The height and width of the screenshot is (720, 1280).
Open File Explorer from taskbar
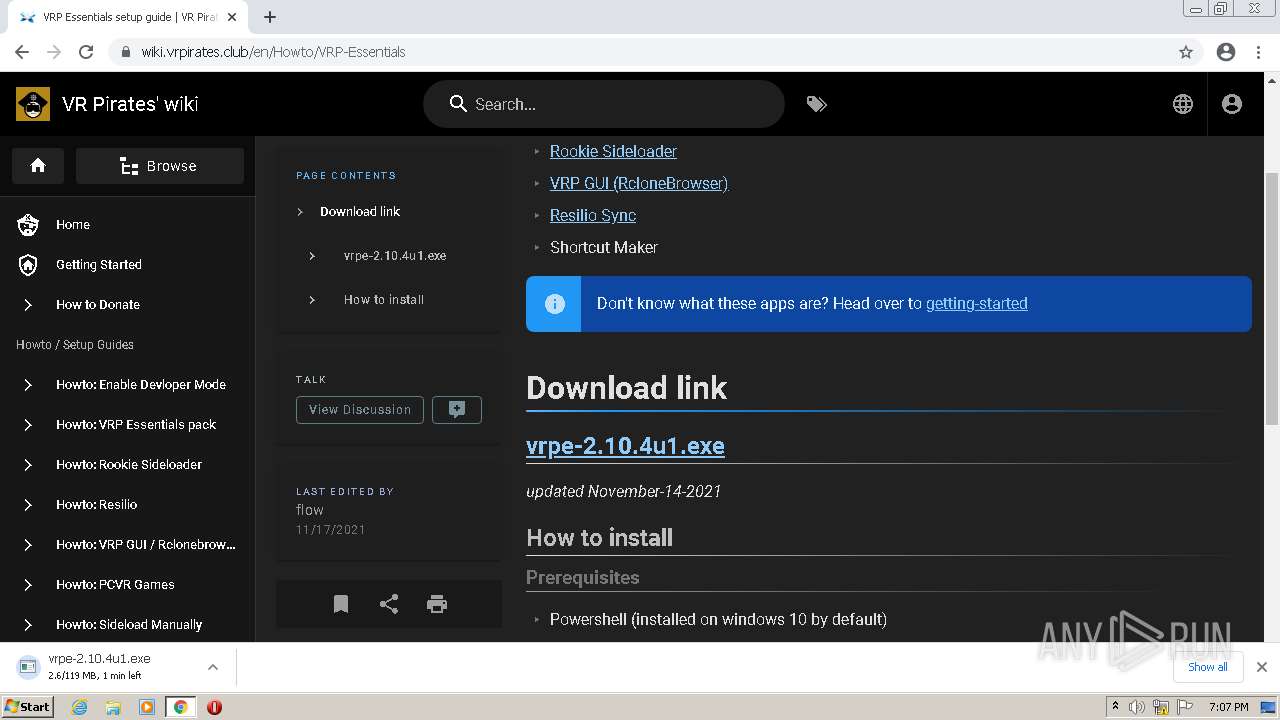tap(113, 707)
